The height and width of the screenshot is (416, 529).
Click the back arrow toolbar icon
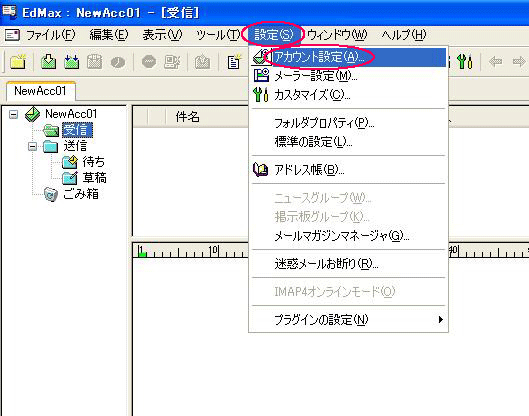495,61
